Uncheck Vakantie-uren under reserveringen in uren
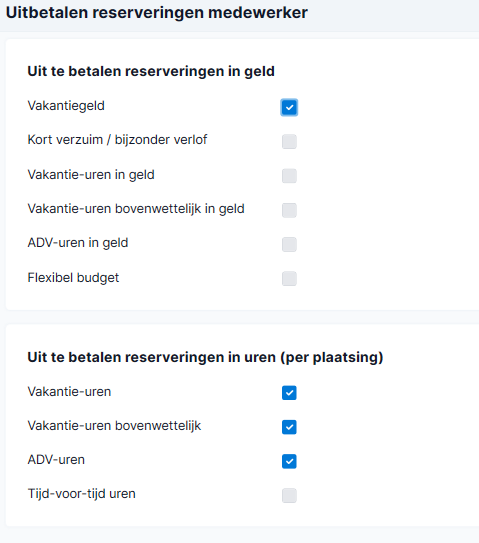 pyautogui.click(x=289, y=393)
